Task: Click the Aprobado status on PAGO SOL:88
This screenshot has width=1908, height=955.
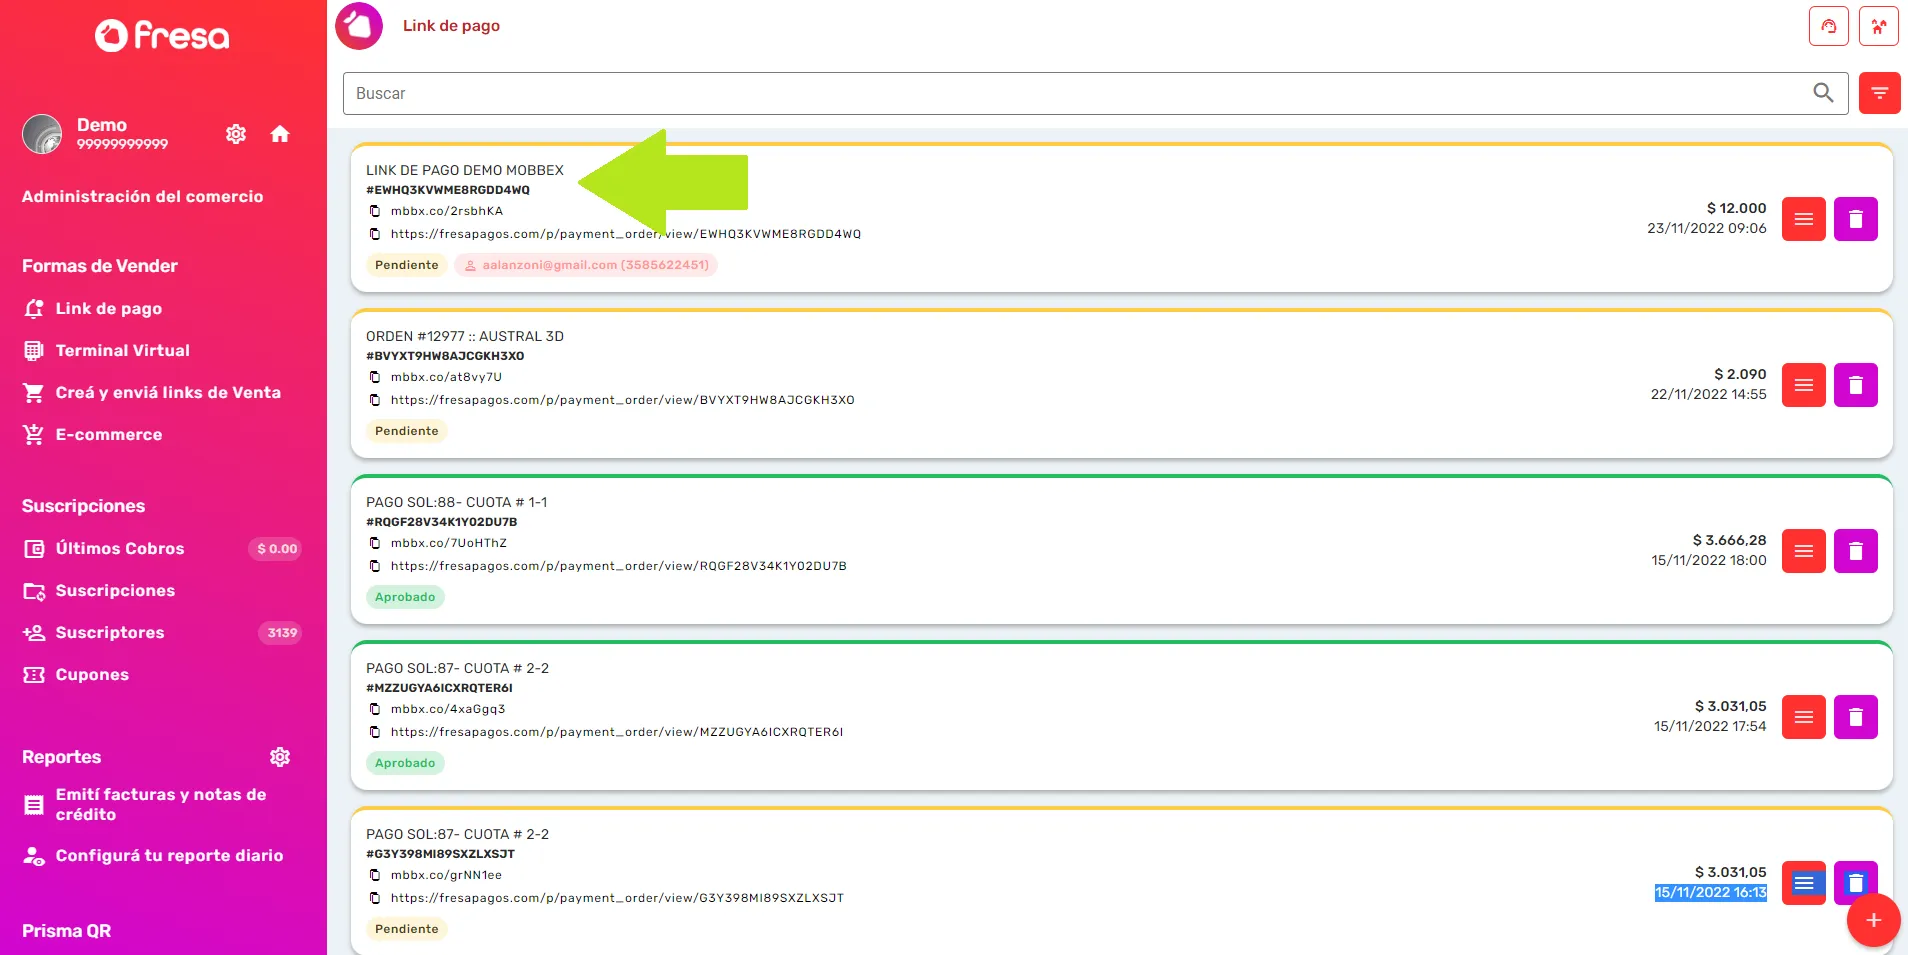Action: 405,597
